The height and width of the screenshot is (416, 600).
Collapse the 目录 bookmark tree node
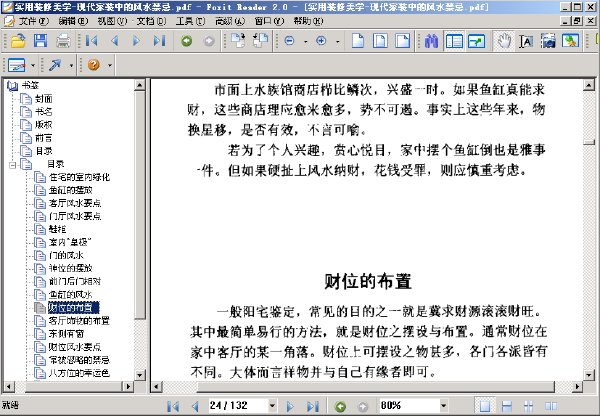(13, 165)
